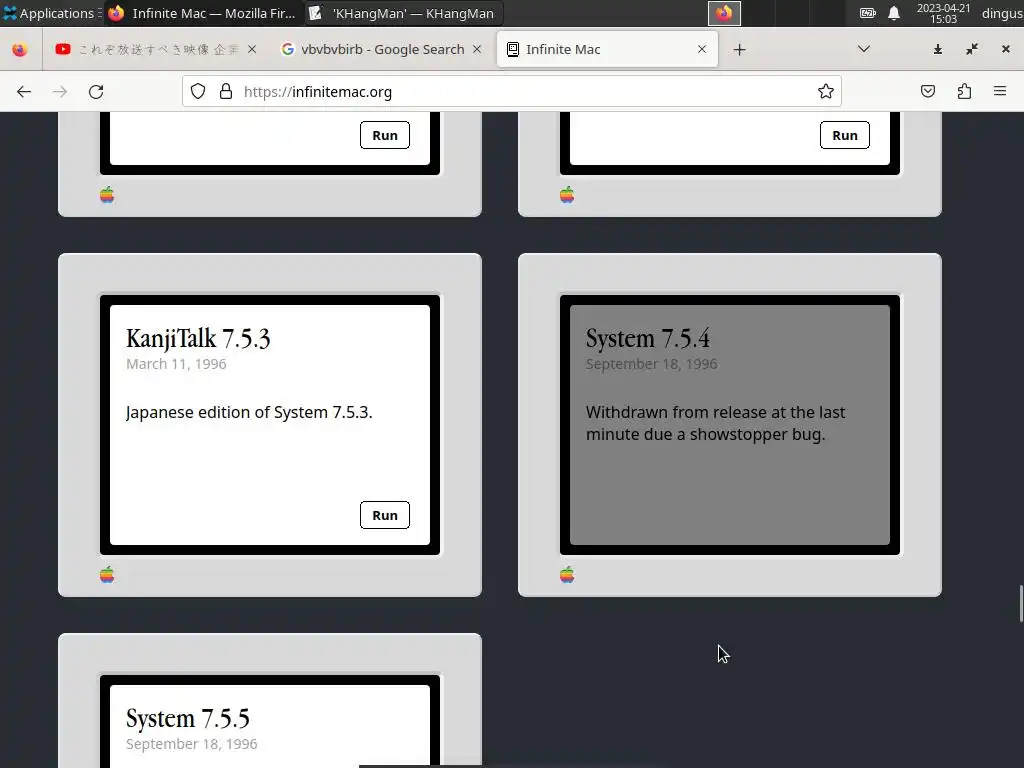
Task: Switch to the YouTube video tab
Action: coord(157,49)
